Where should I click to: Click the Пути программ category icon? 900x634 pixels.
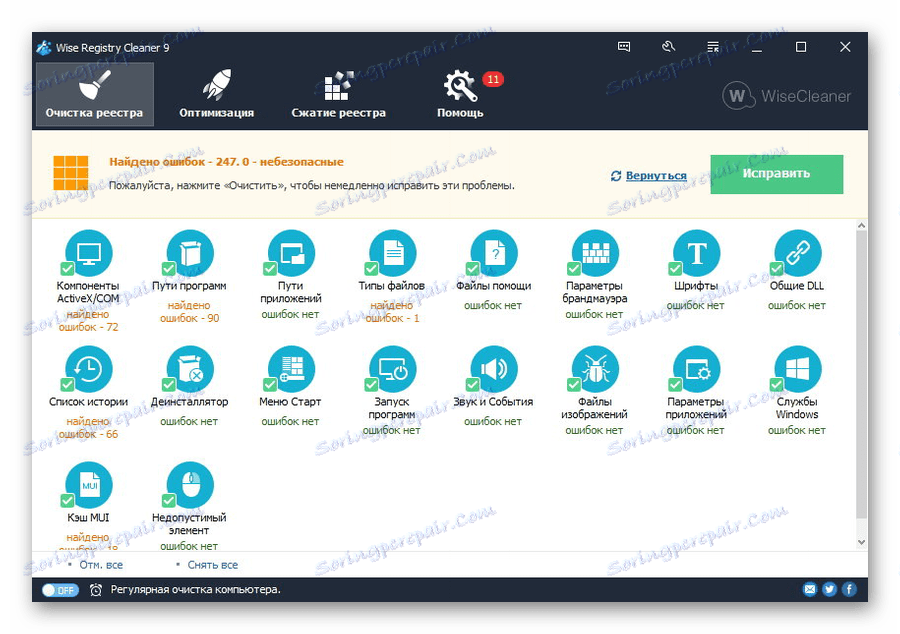point(190,253)
